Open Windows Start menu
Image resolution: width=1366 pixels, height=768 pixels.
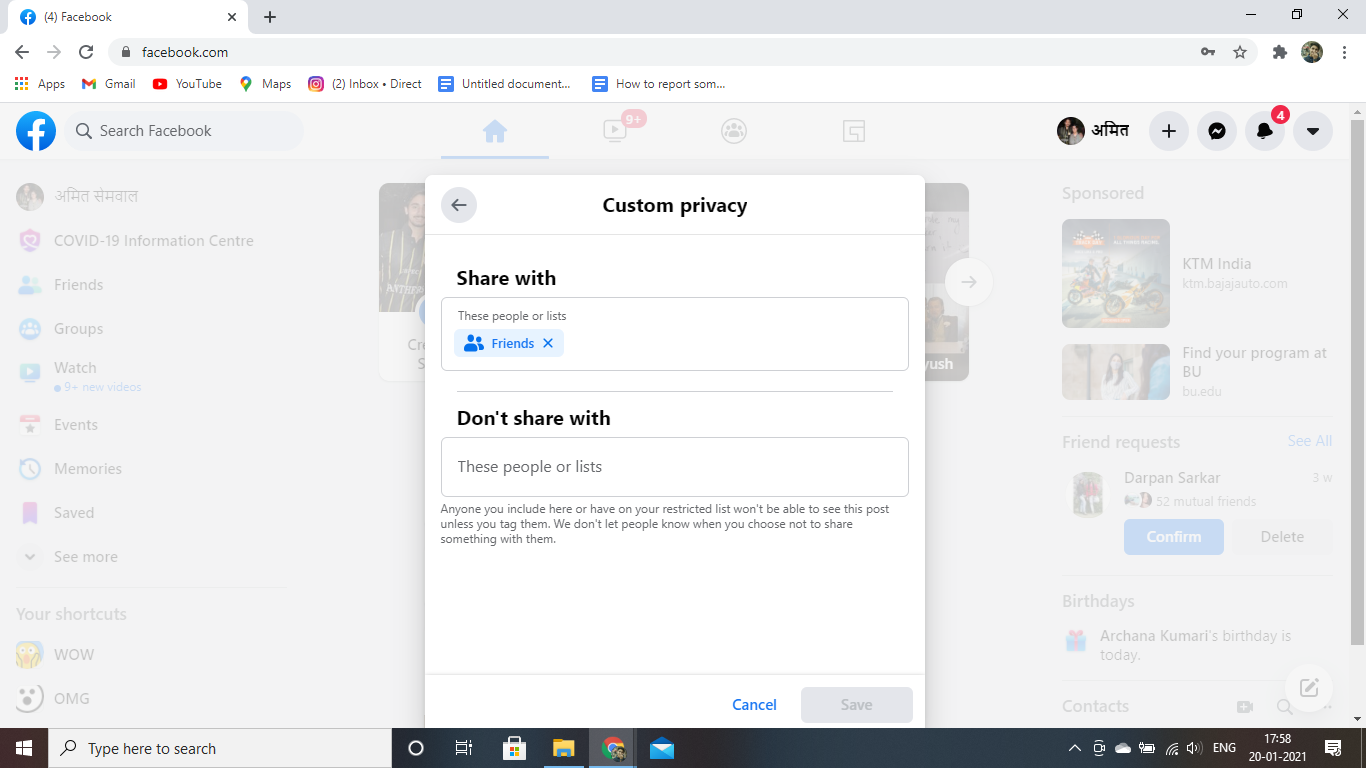[x=24, y=748]
